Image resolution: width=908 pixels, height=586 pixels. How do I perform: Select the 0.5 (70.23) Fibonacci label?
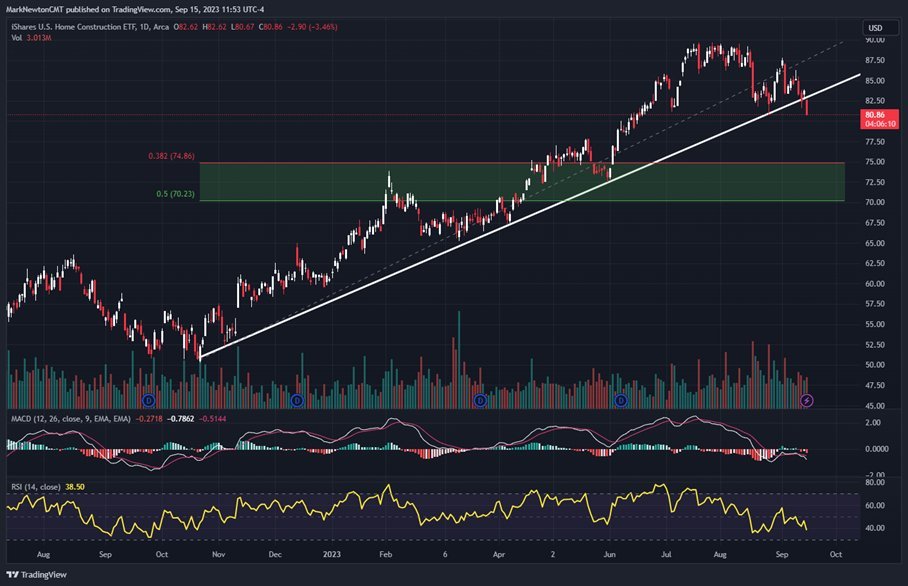[175, 193]
